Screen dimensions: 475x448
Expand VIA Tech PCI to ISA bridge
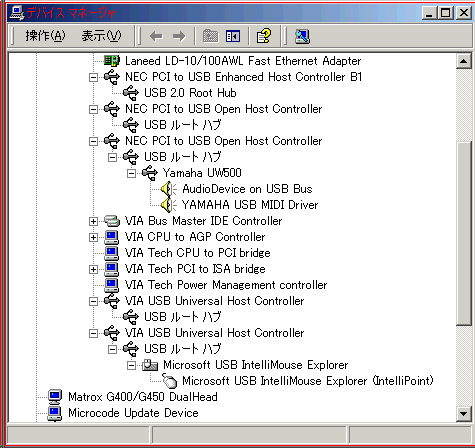tap(93, 269)
